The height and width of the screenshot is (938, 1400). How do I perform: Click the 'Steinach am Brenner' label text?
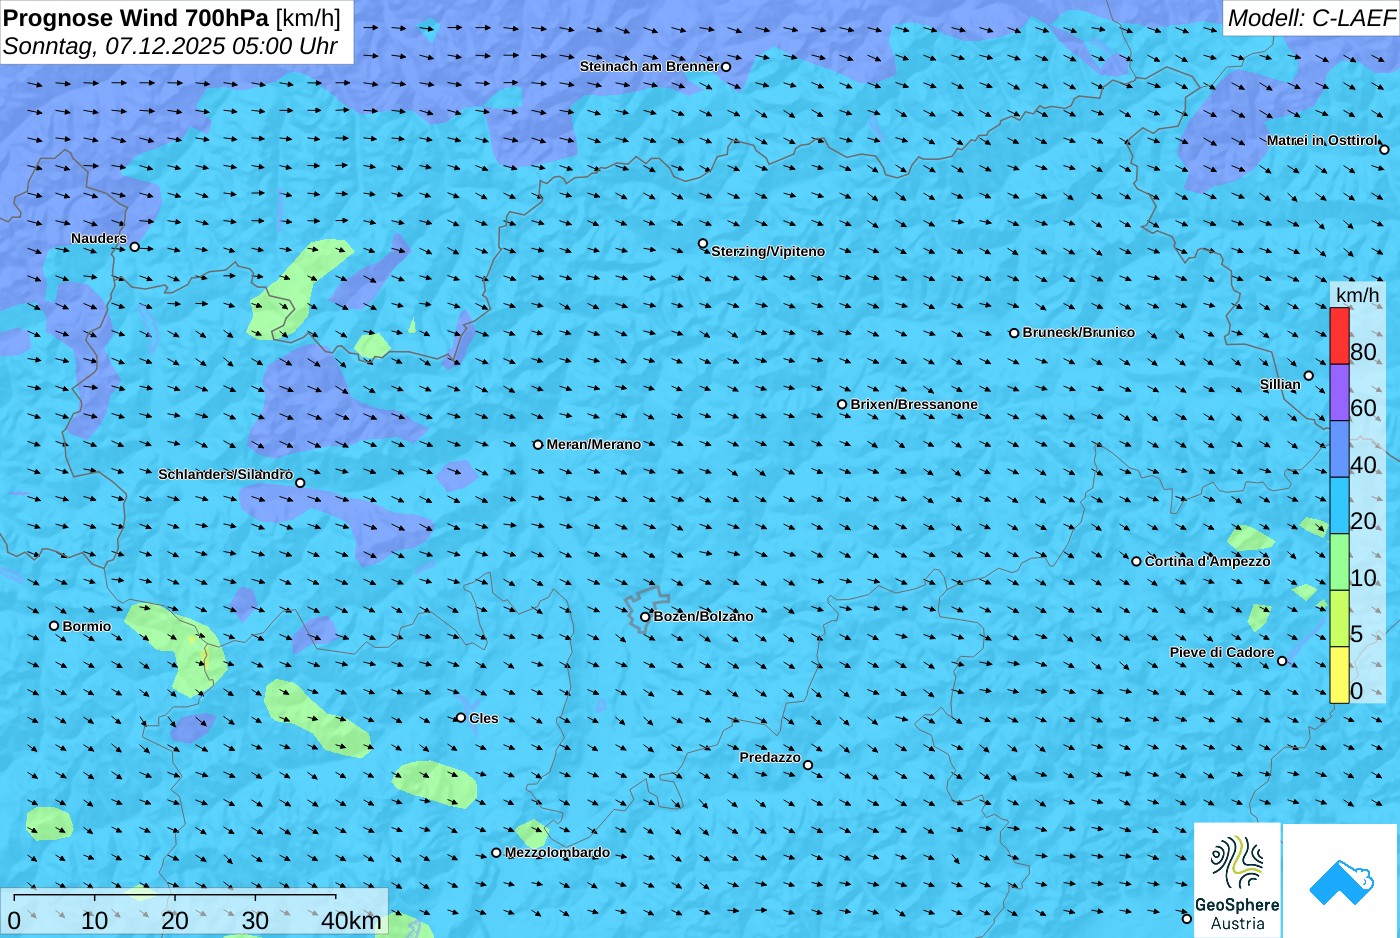pyautogui.click(x=649, y=66)
